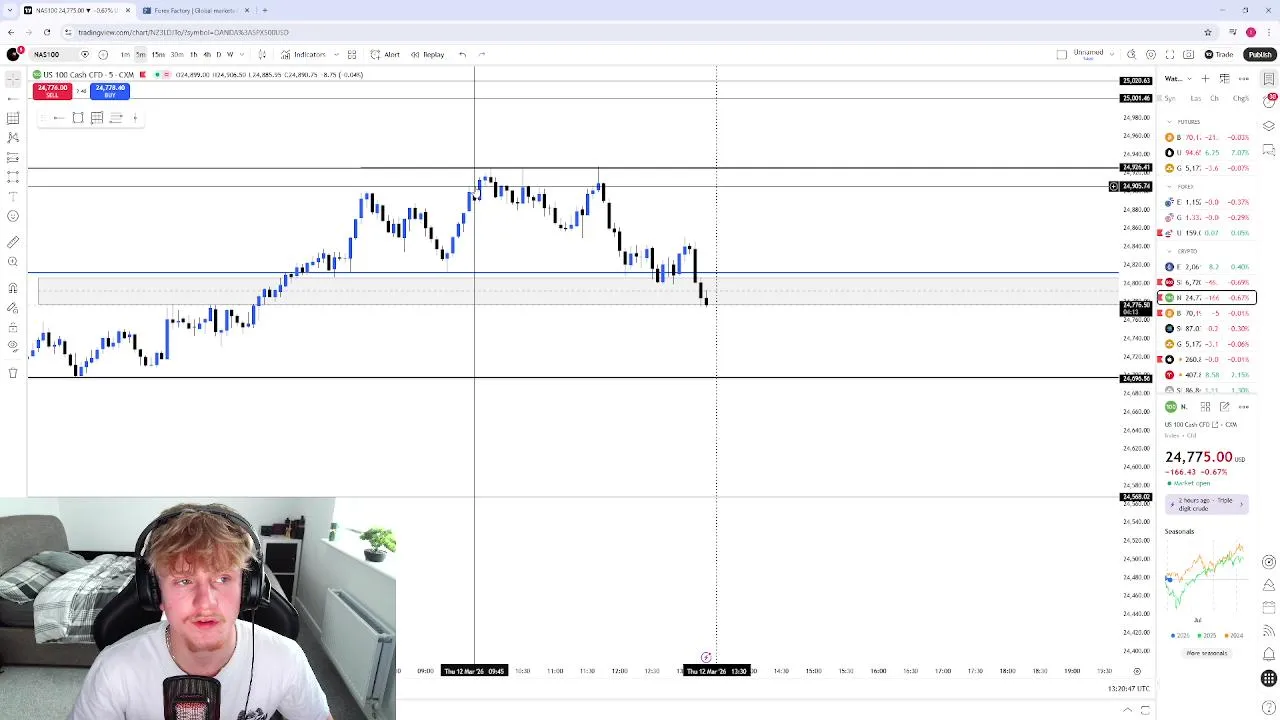Open the forecasting and measurement tools
This screenshot has height=720, width=1280.
pos(13,177)
